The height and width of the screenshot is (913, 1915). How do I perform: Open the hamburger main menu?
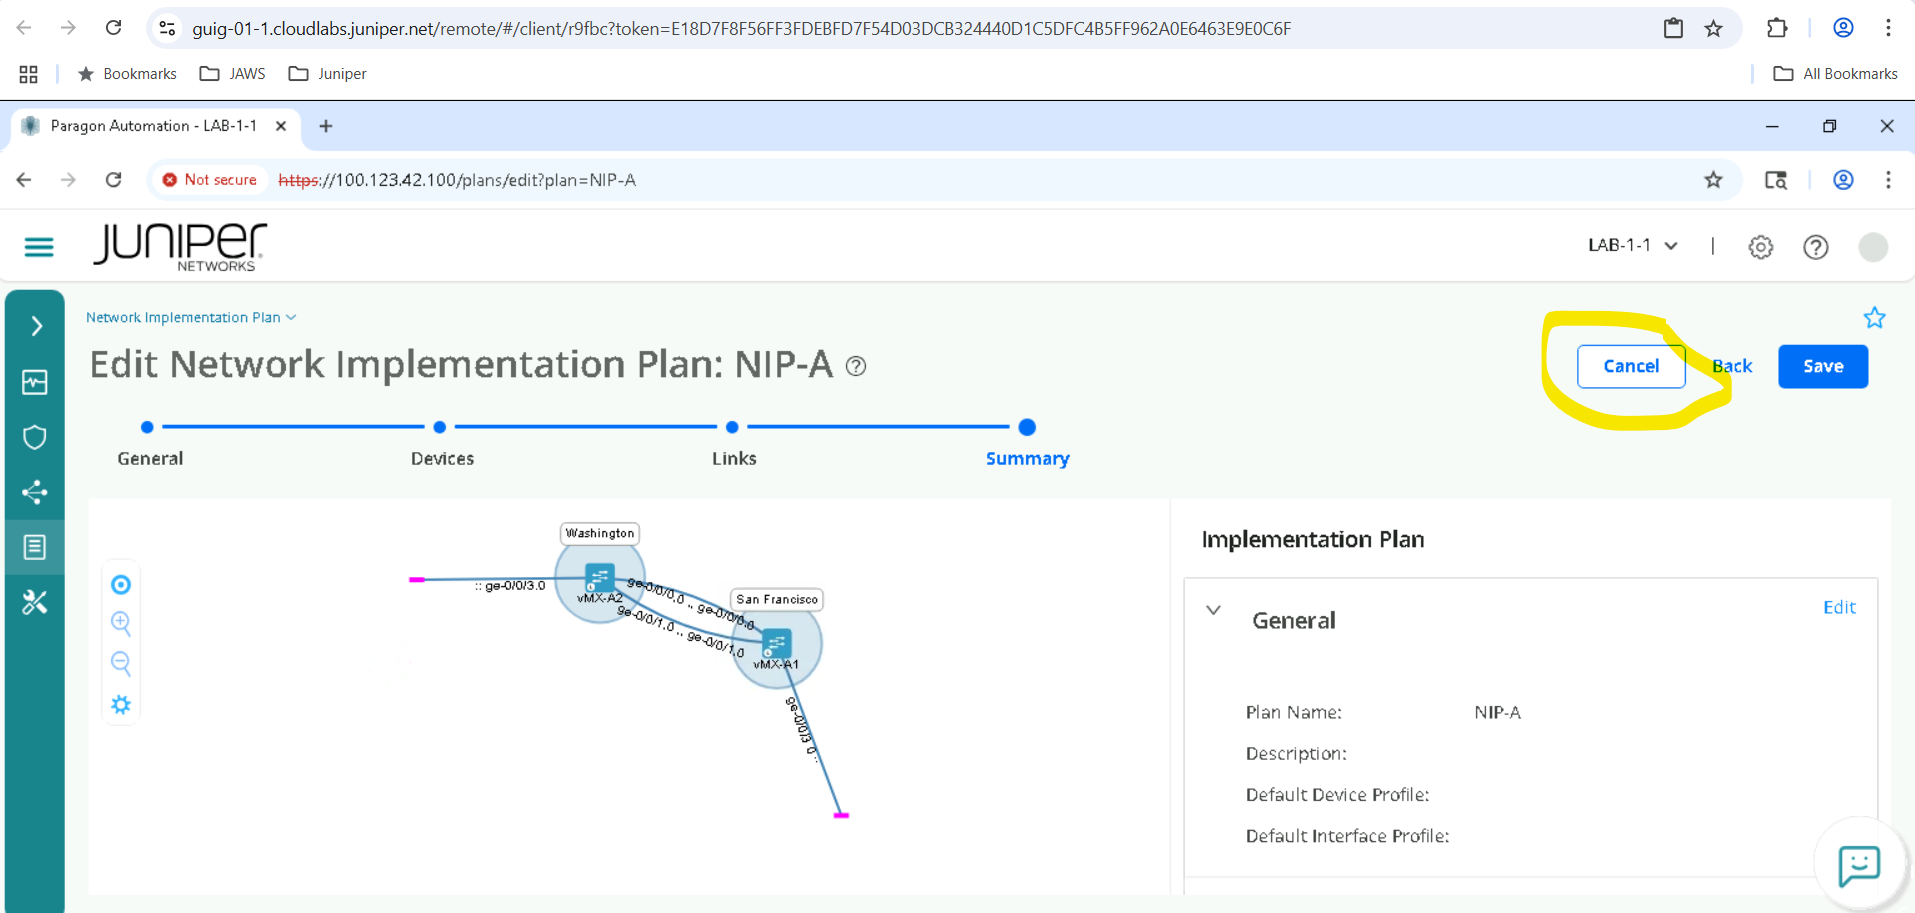39,247
